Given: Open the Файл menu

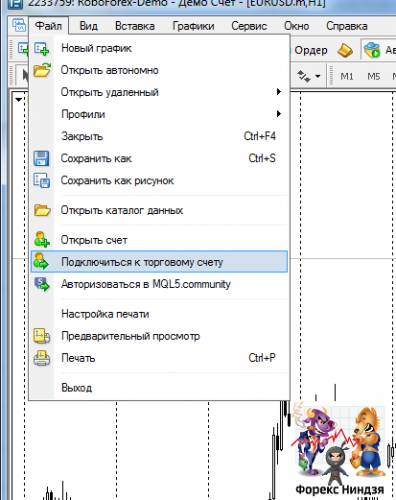Looking at the screenshot, I should tap(49, 26).
